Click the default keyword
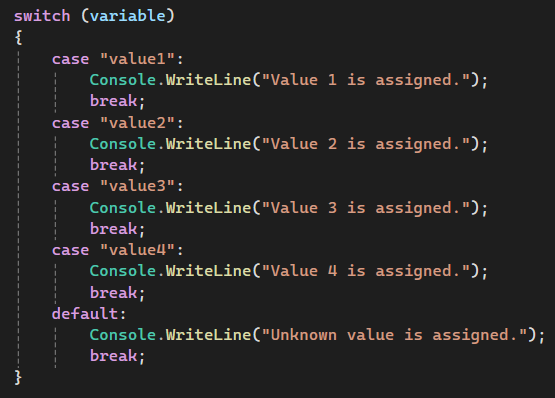Screen dimensions: 555x398 tap(85, 314)
